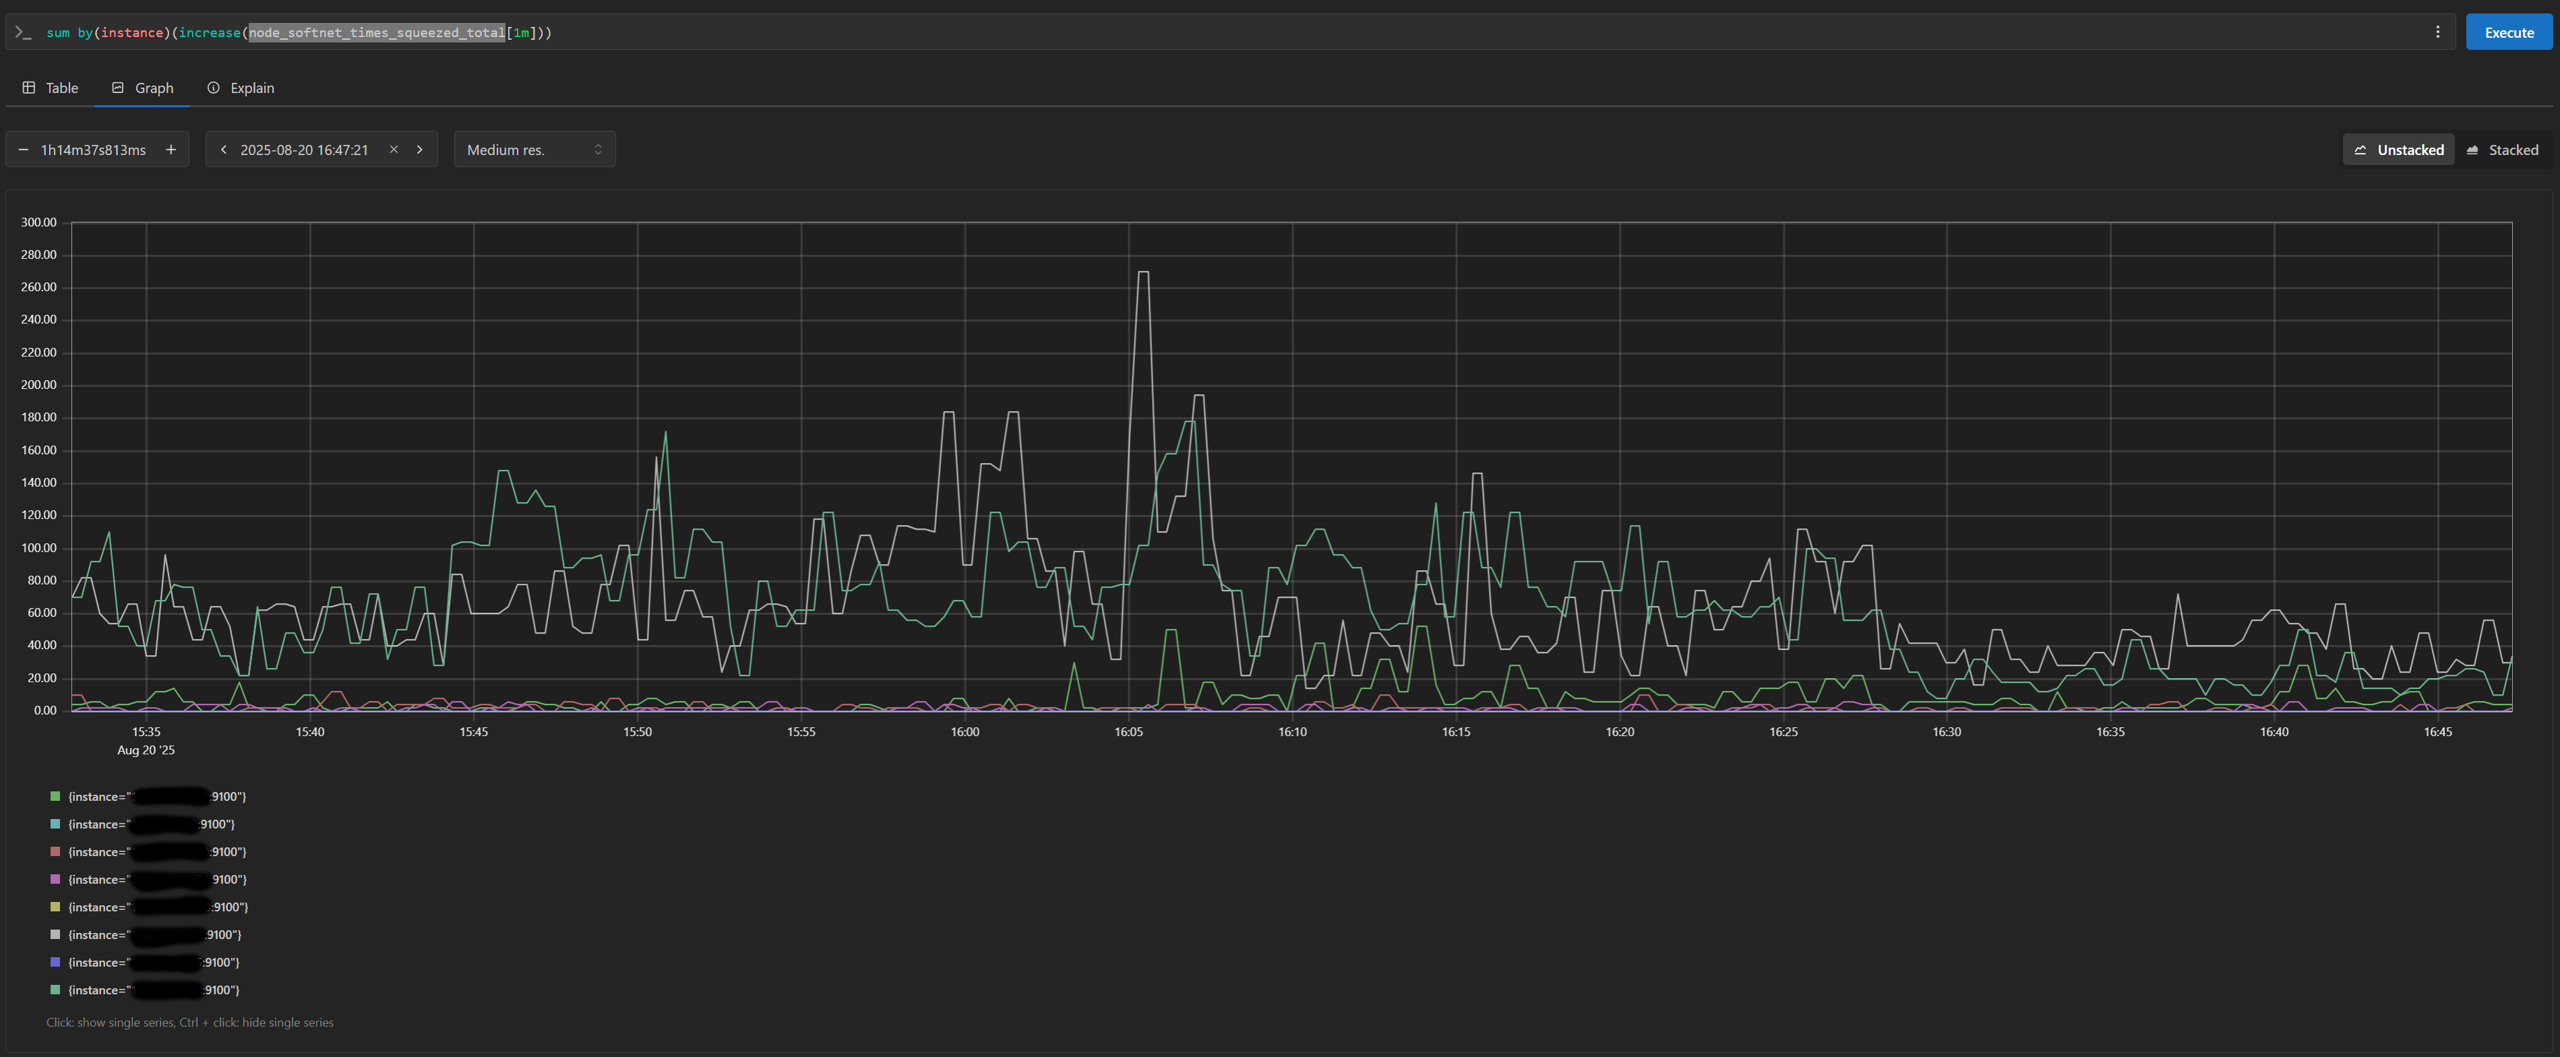Image resolution: width=2560 pixels, height=1057 pixels.
Task: Clear the end time using the X icon
Action: point(394,149)
